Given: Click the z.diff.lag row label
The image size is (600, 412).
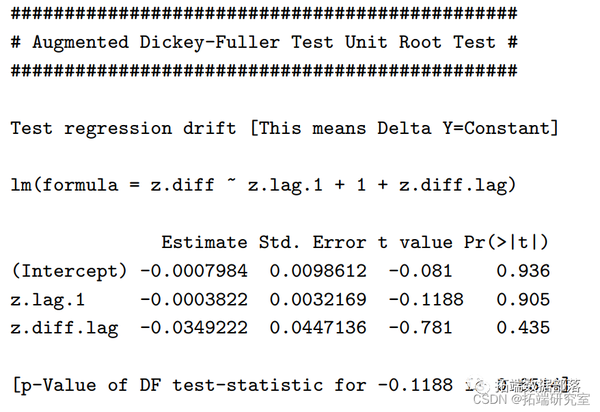Looking at the screenshot, I should pyautogui.click(x=64, y=327).
